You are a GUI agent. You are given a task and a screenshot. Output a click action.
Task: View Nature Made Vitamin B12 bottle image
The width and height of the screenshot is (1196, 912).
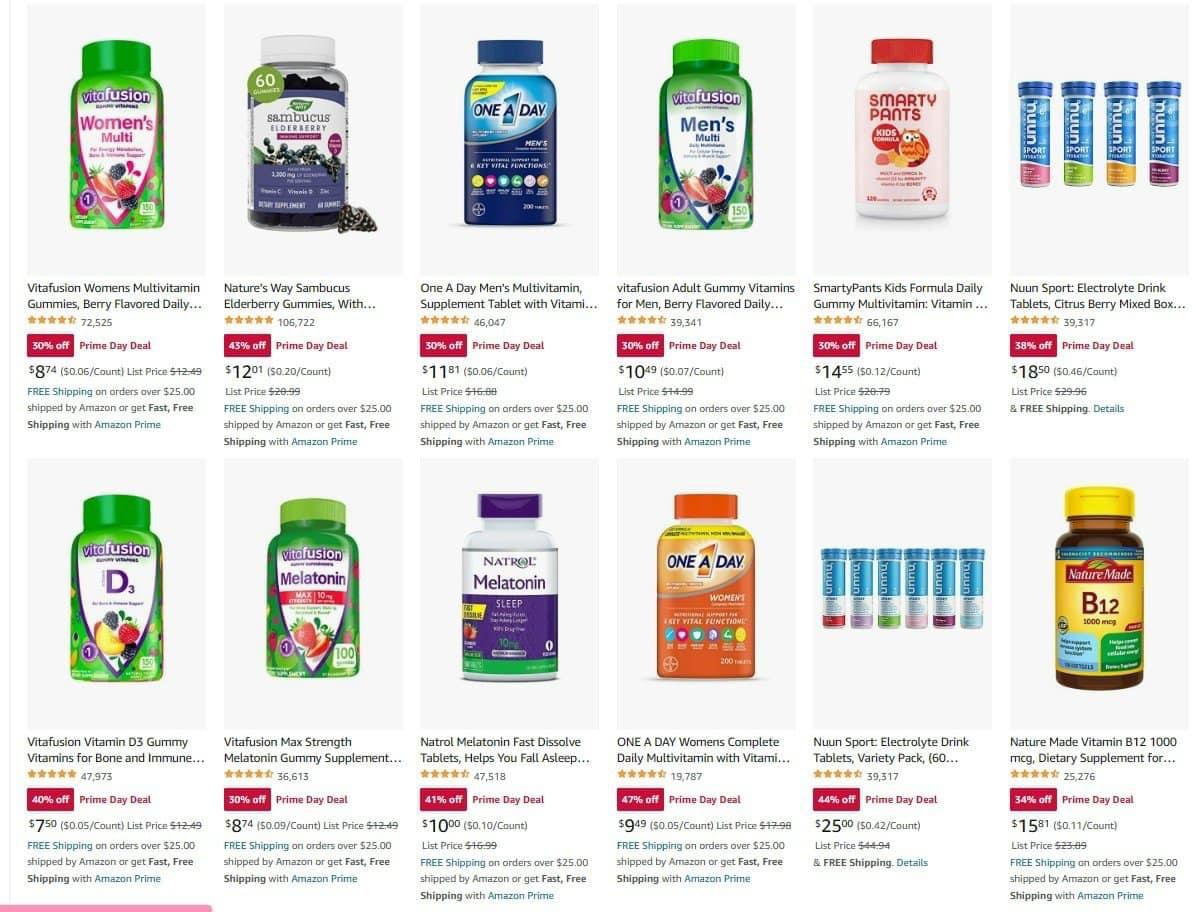pyautogui.click(x=1099, y=593)
